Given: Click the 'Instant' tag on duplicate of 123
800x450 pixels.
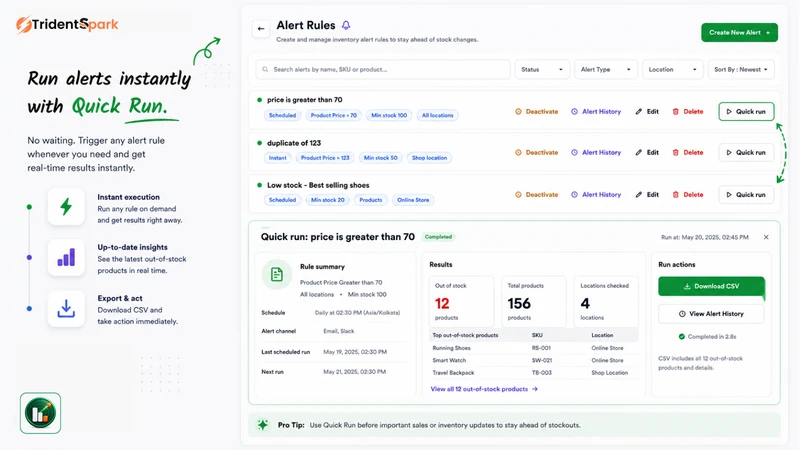Looking at the screenshot, I should [278, 158].
